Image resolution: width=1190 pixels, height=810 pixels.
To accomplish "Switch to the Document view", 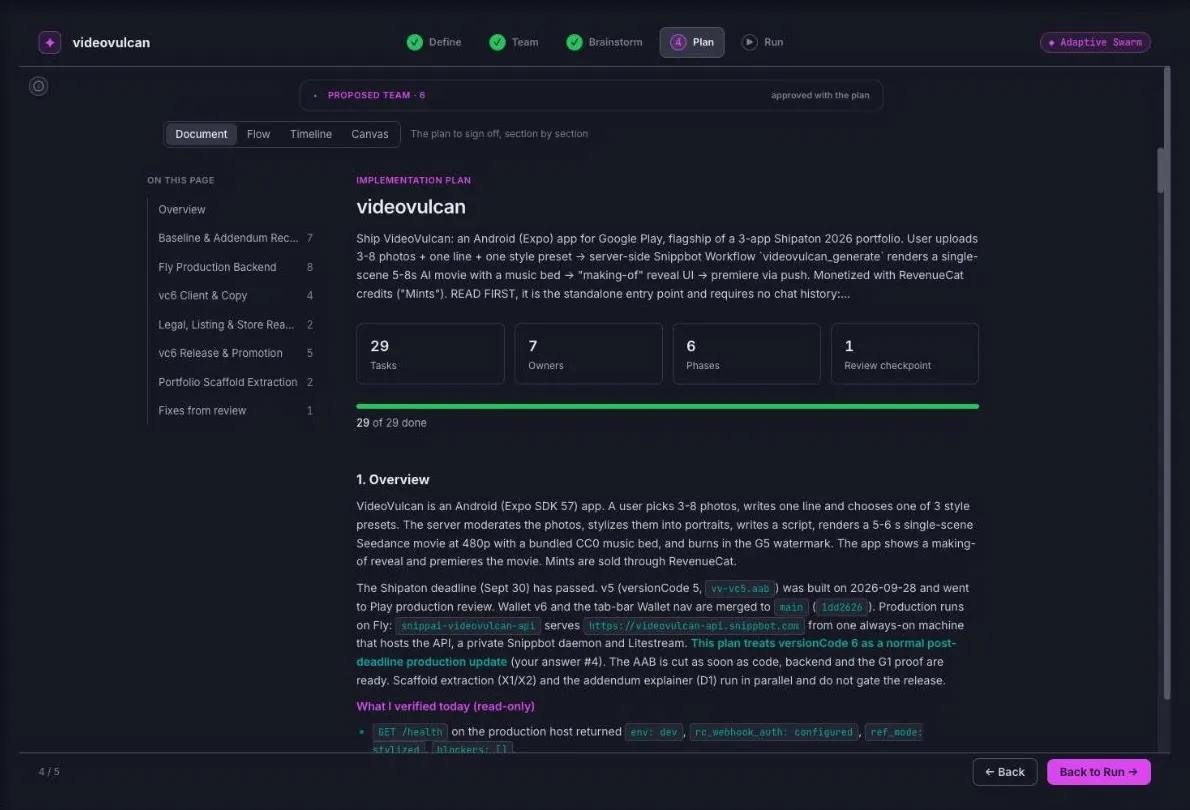I will pyautogui.click(x=201, y=134).
